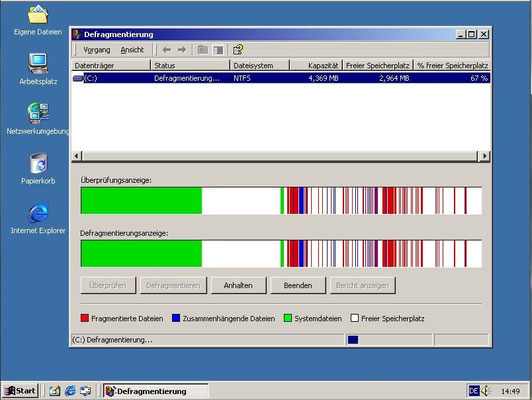Select the (C:) volume row
The image size is (532, 400).
point(281,78)
